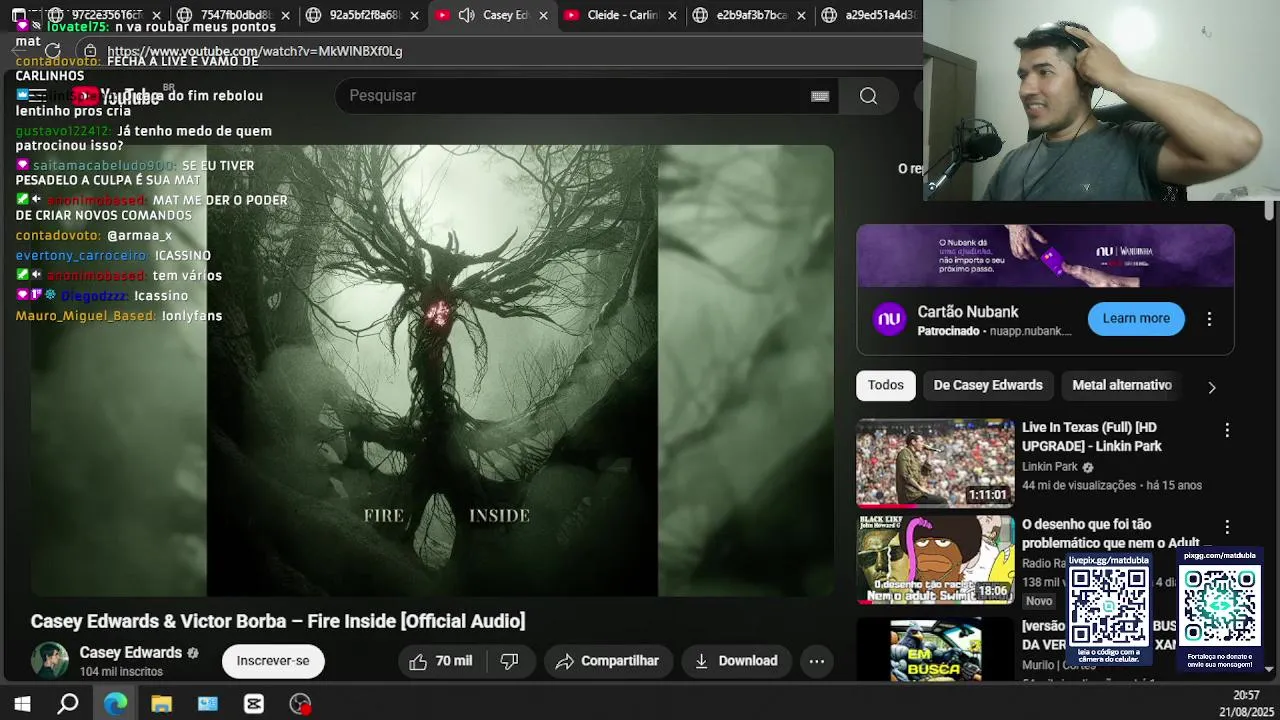The width and height of the screenshot is (1280, 720).
Task: Mute the Casey Edwards tab via speaker icon
Action: [467, 15]
